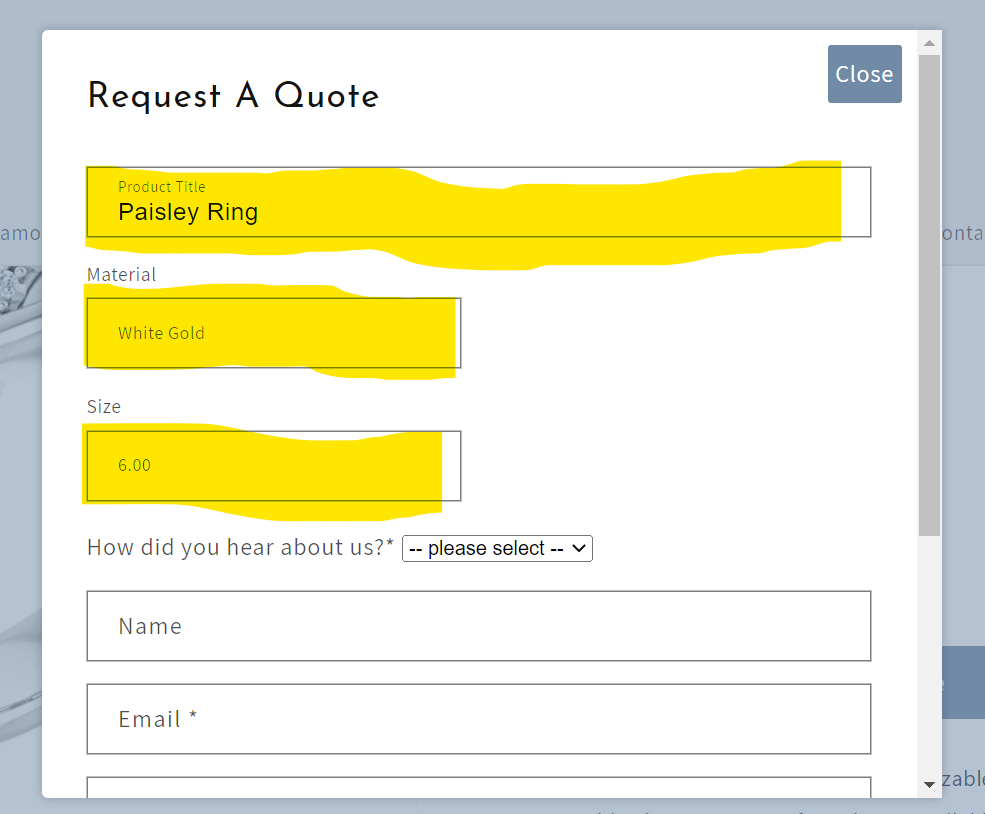Click the partially visible field below Email
Image resolution: width=985 pixels, height=814 pixels.
(478, 788)
